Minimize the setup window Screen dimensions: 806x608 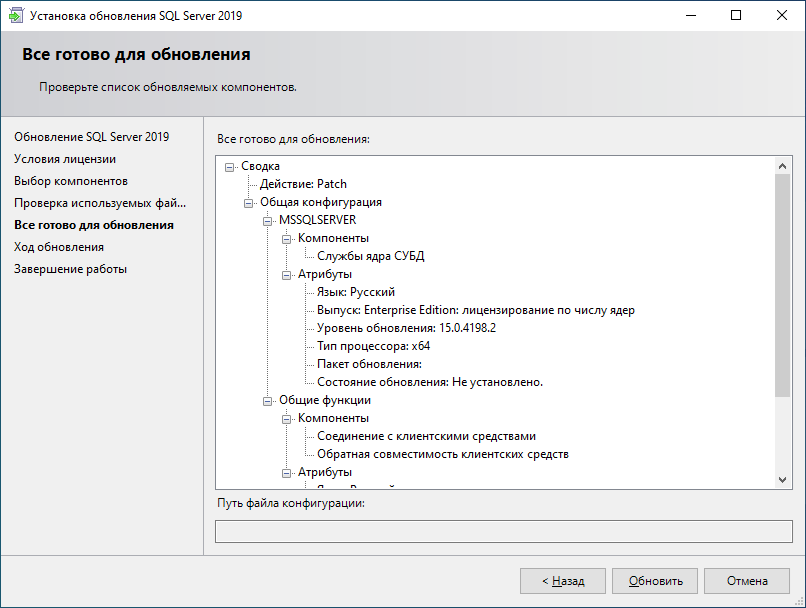(691, 15)
